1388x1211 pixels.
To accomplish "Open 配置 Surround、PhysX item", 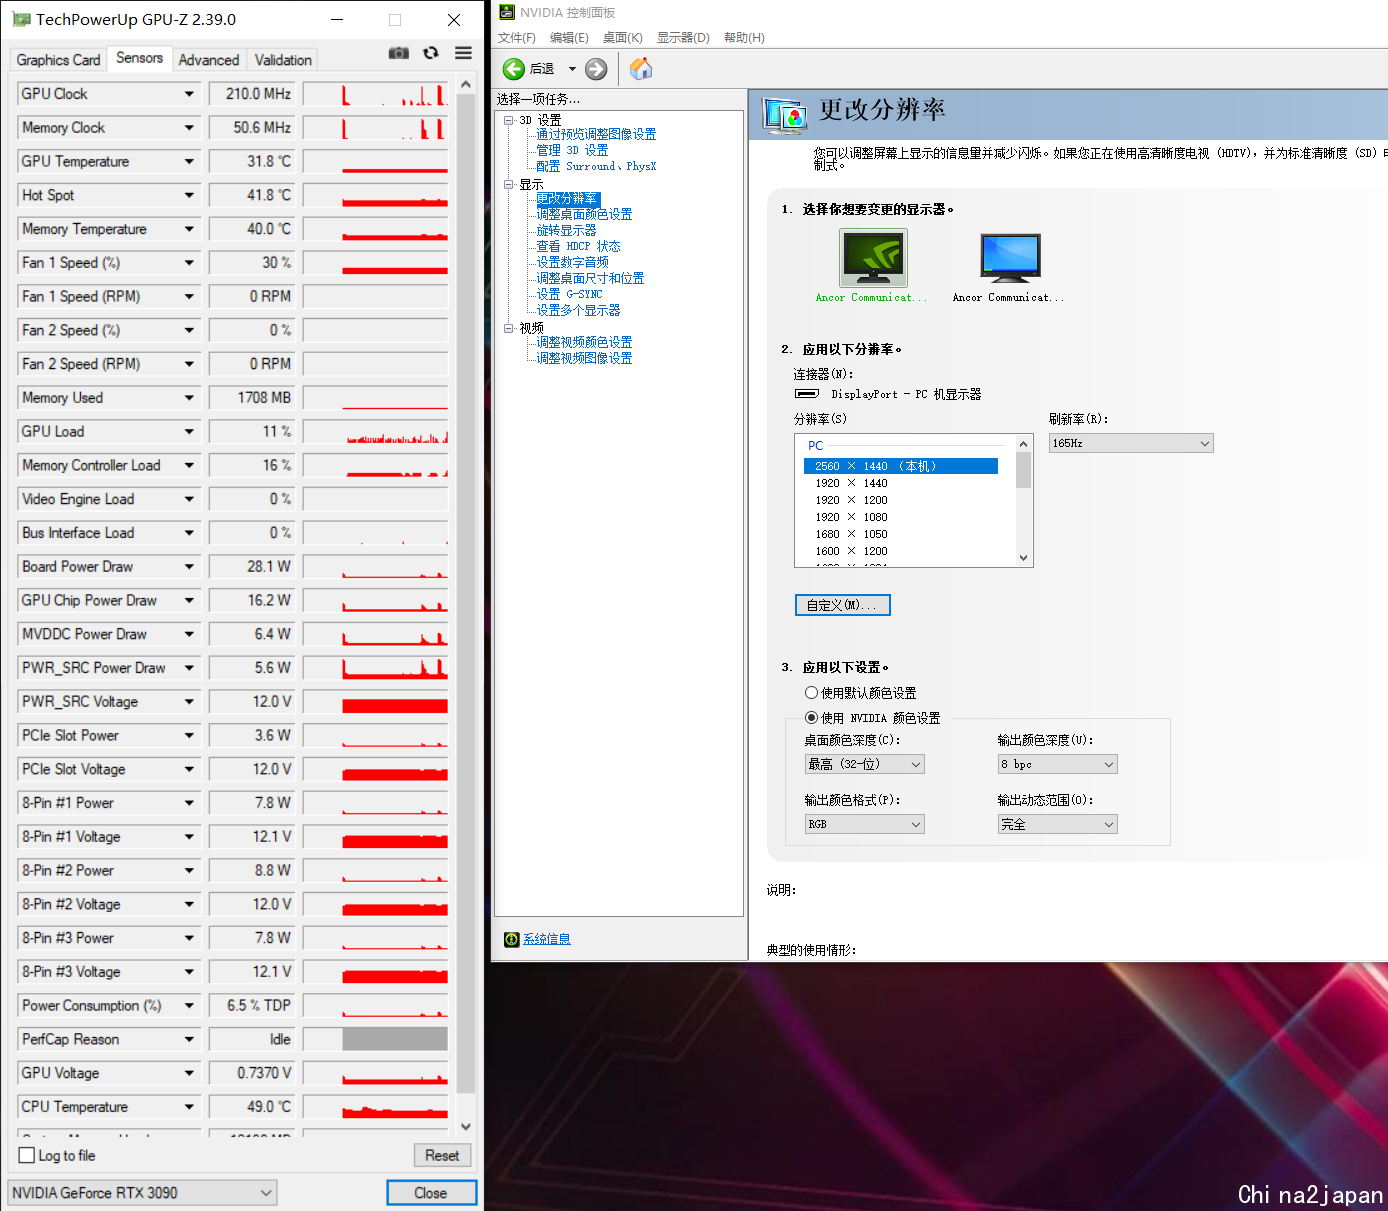I will [596, 166].
